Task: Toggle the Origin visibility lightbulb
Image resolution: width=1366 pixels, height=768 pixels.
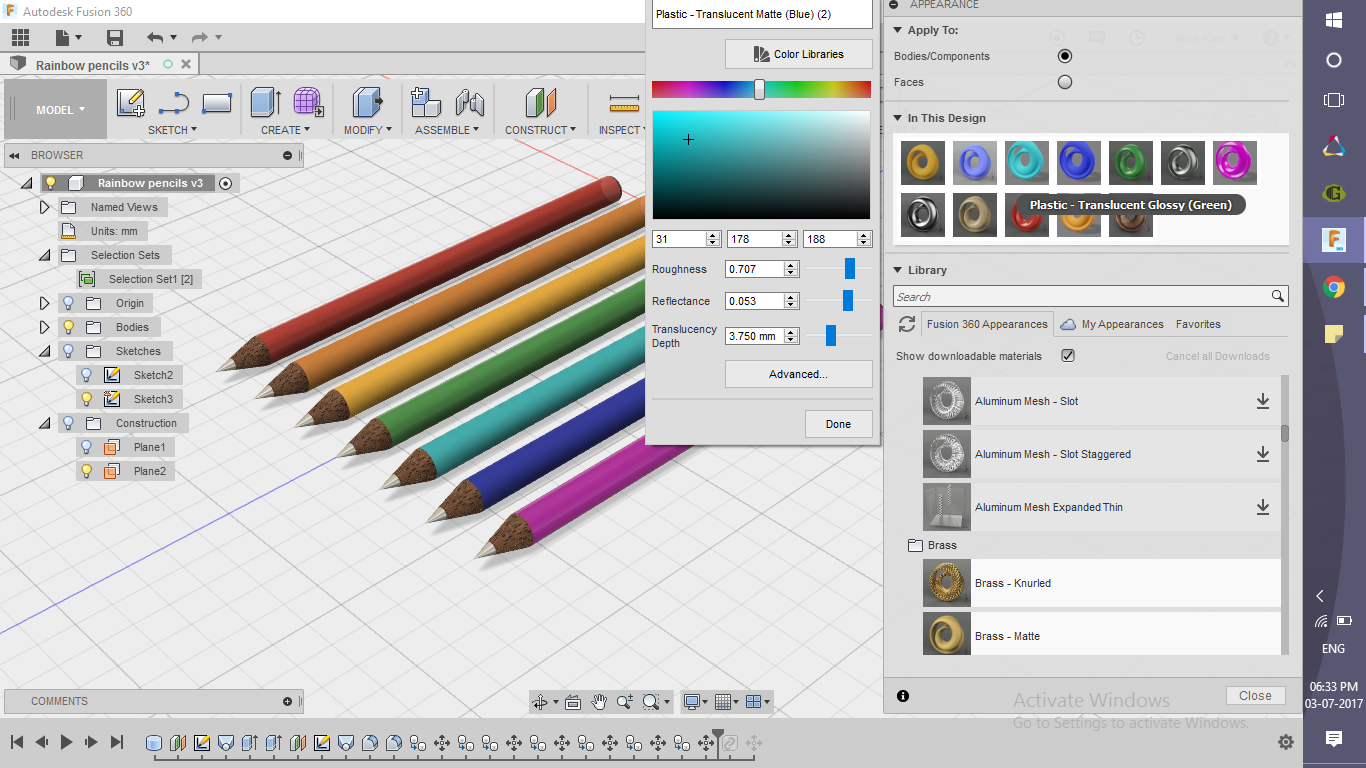Action: (x=69, y=303)
